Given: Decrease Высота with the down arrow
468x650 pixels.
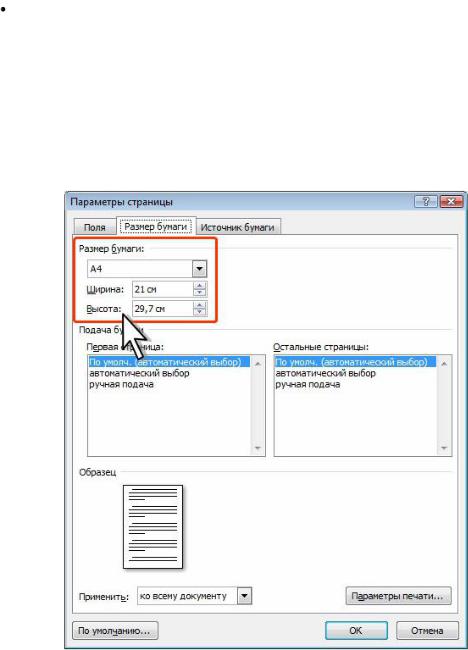Looking at the screenshot, I should (x=200, y=312).
